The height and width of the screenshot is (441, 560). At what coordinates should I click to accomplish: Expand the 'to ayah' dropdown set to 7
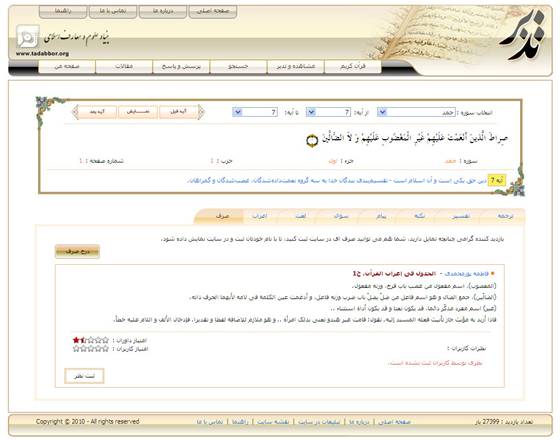(x=255, y=112)
